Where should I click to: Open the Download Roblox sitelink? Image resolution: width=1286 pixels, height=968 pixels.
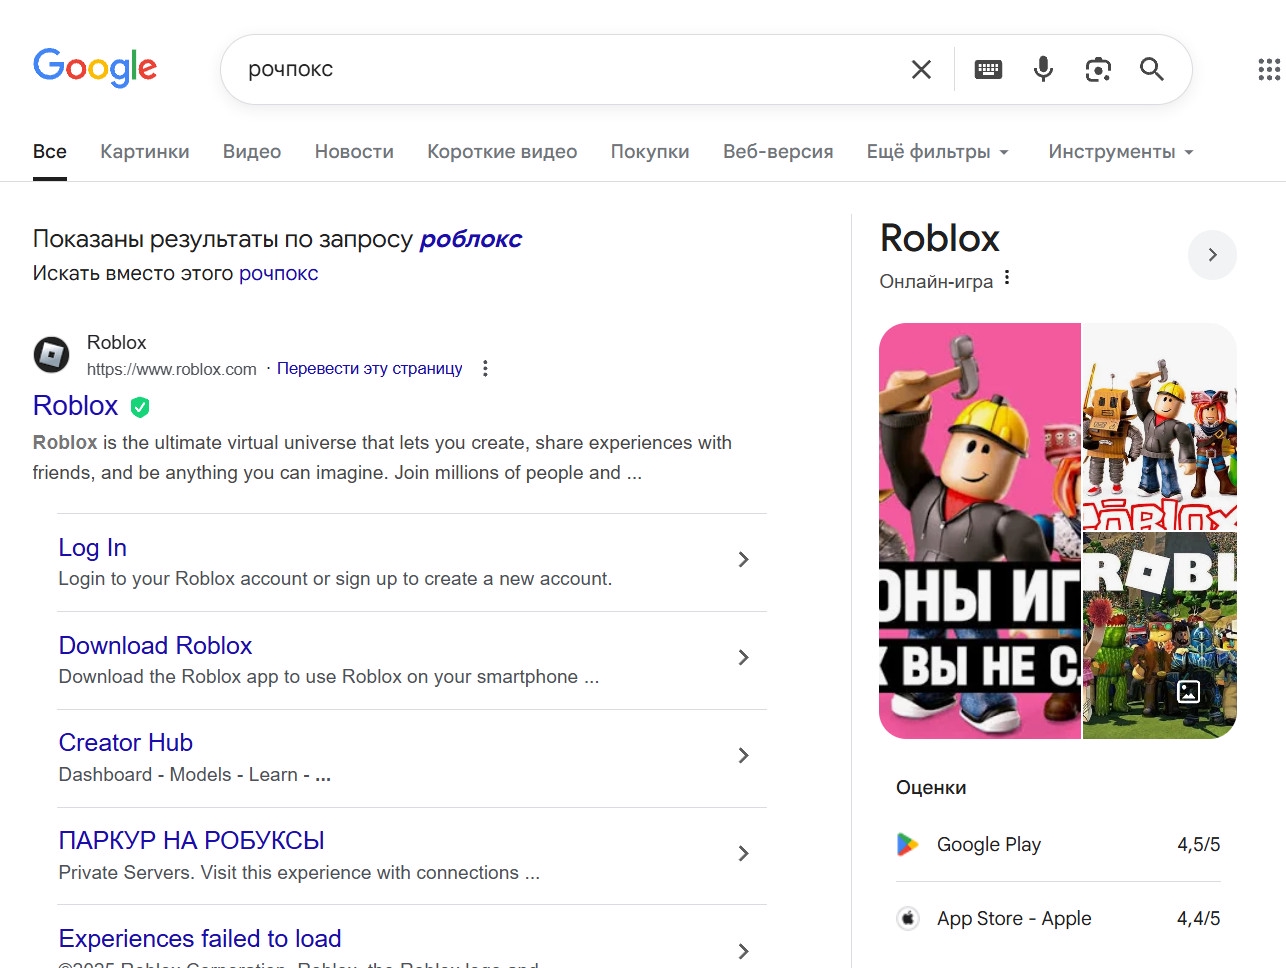[x=155, y=646]
